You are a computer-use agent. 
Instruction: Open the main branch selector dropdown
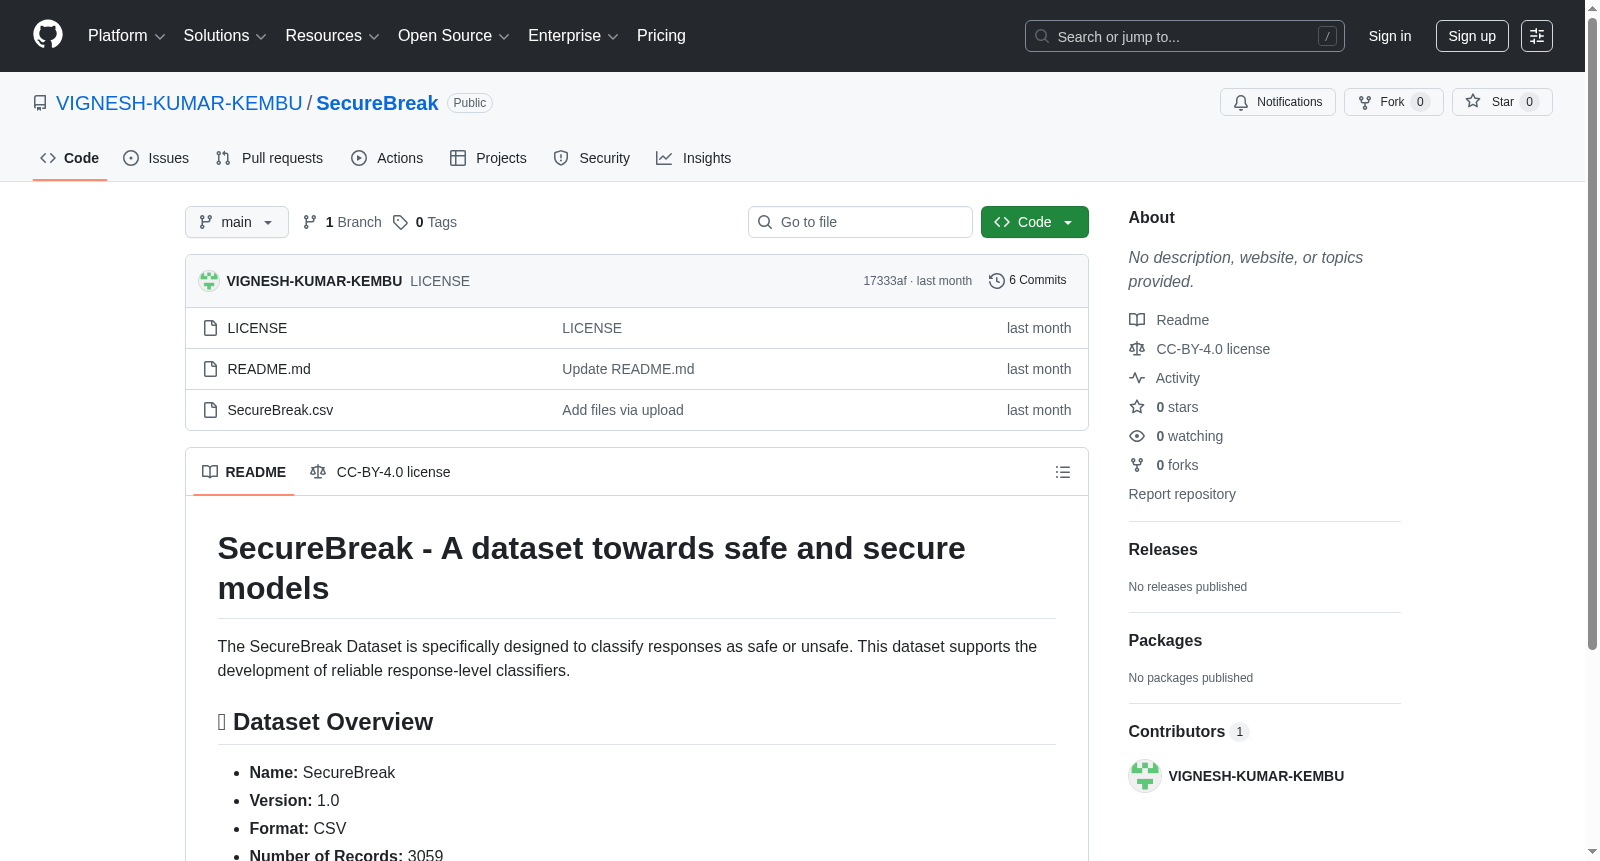click(237, 222)
